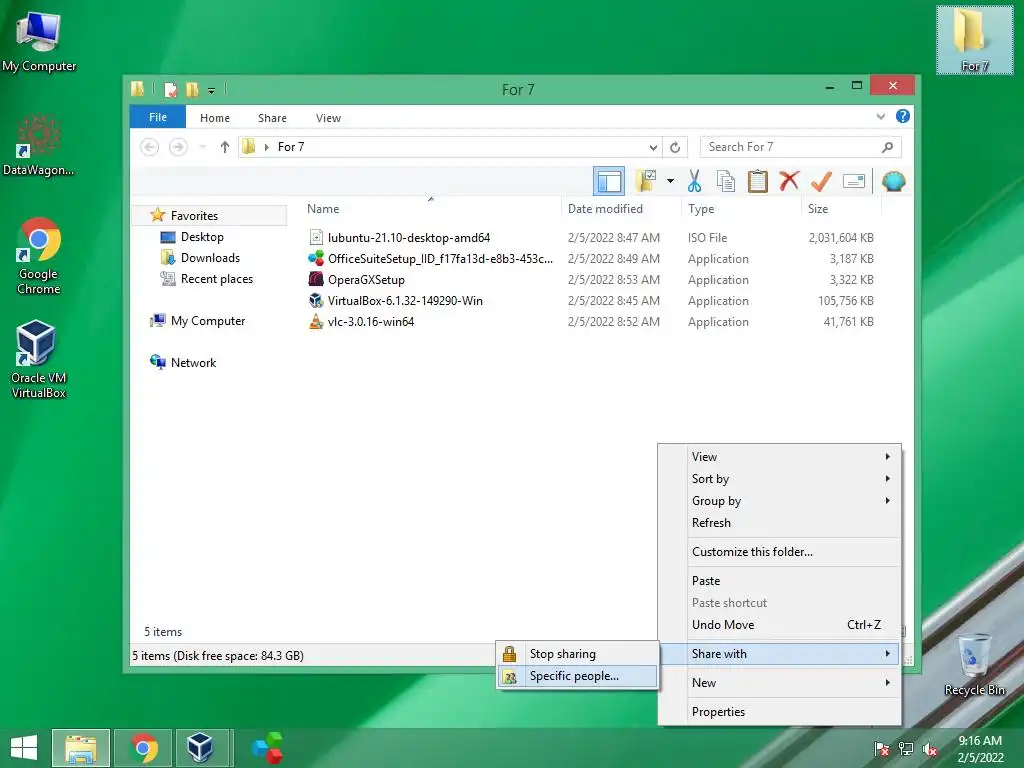Screen dimensions: 1024x768
Task: Open the Windows Start button
Action: [x=24, y=748]
